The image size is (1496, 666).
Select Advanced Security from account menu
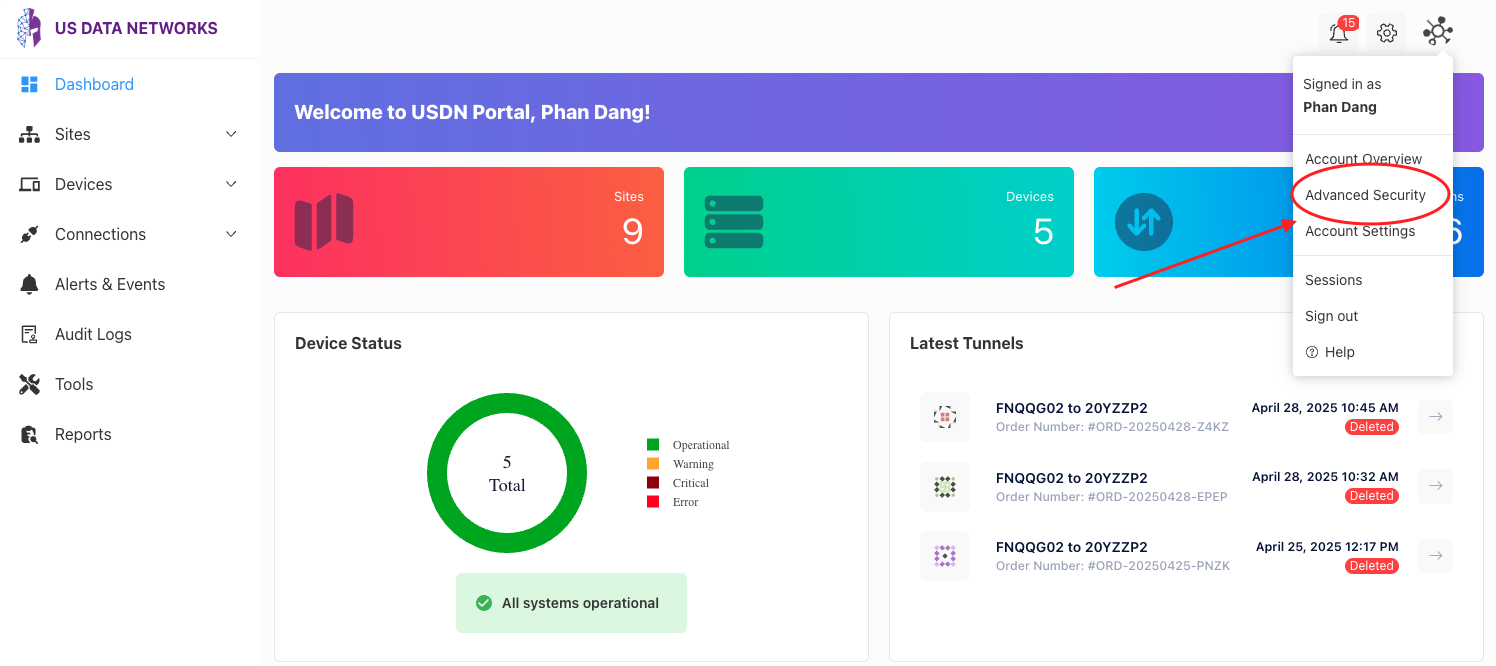tap(1365, 195)
